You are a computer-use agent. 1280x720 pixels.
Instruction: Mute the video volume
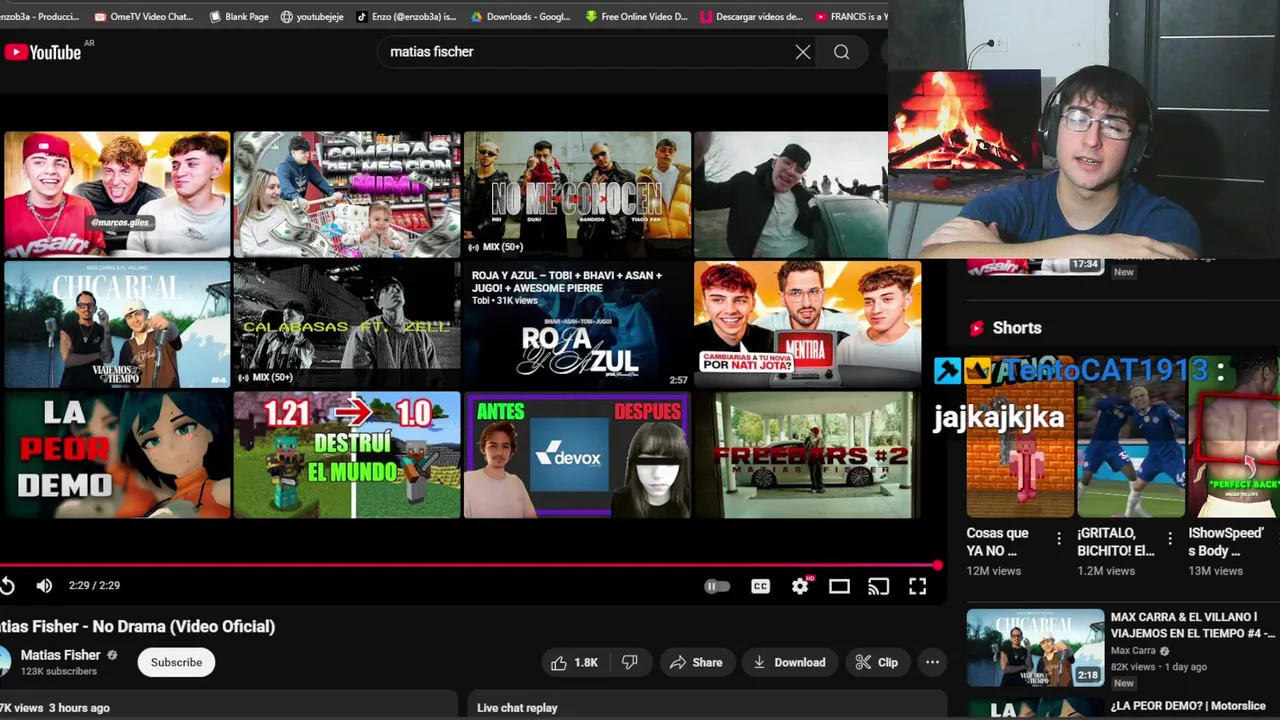44,586
